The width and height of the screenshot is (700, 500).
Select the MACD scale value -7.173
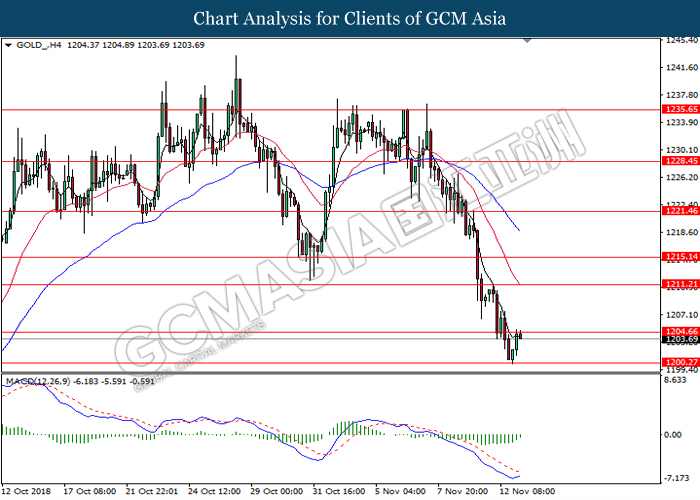point(677,478)
